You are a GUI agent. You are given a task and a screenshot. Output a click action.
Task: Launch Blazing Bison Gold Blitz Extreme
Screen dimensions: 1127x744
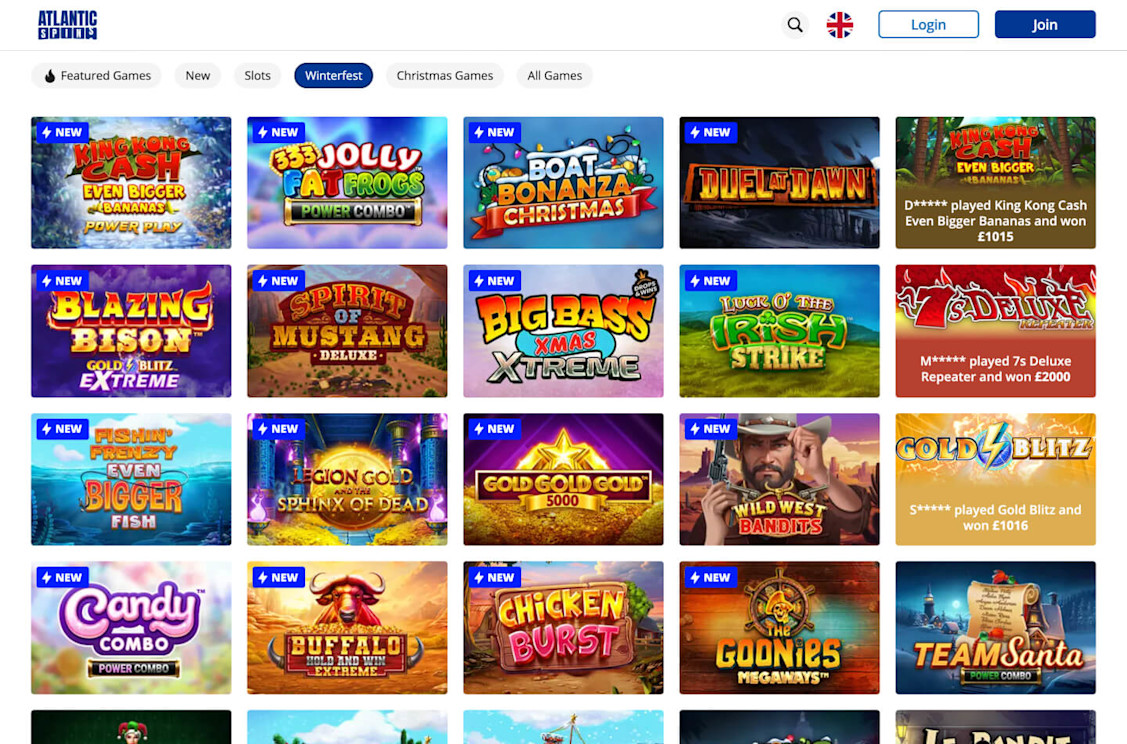click(x=131, y=331)
